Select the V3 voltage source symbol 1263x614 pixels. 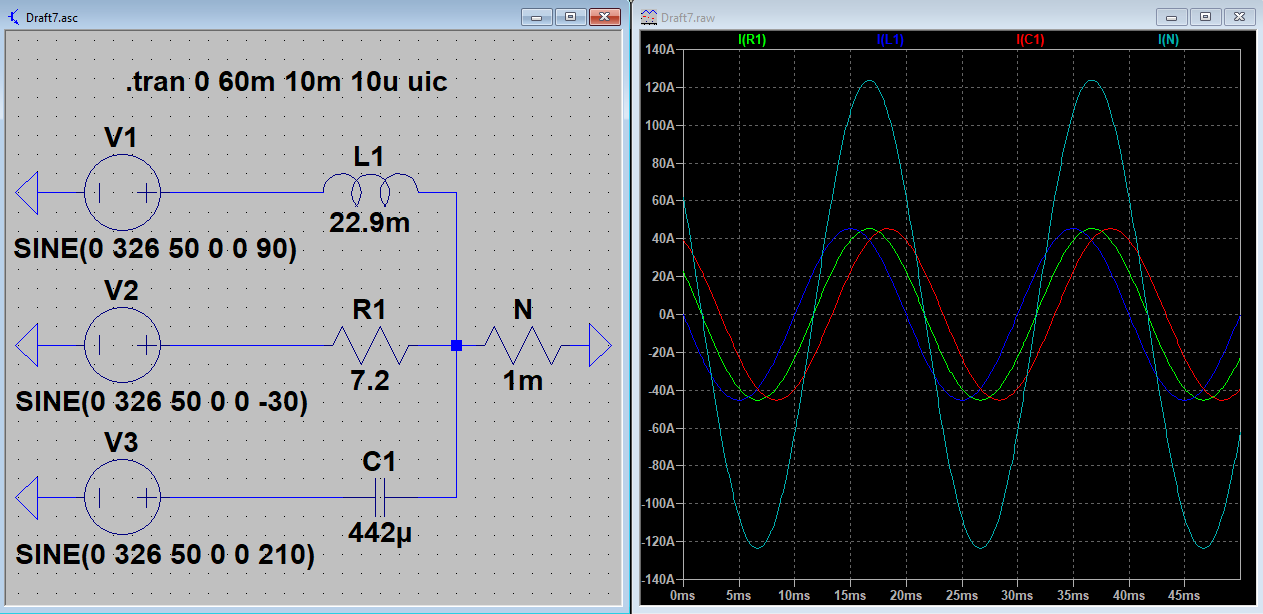click(x=122, y=497)
